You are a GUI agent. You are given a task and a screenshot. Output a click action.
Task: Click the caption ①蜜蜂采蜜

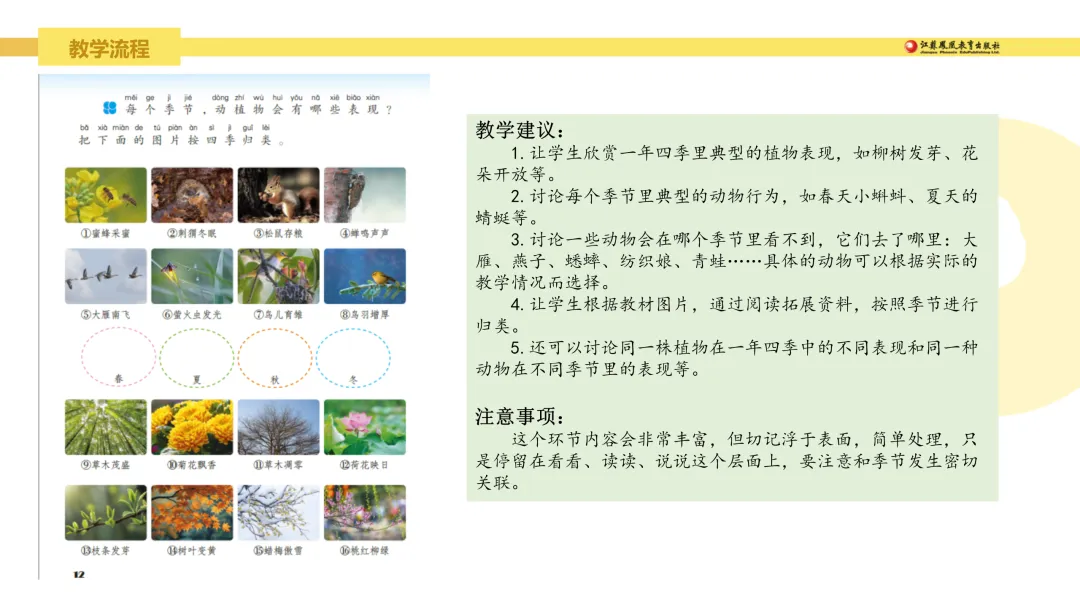pyautogui.click(x=105, y=233)
